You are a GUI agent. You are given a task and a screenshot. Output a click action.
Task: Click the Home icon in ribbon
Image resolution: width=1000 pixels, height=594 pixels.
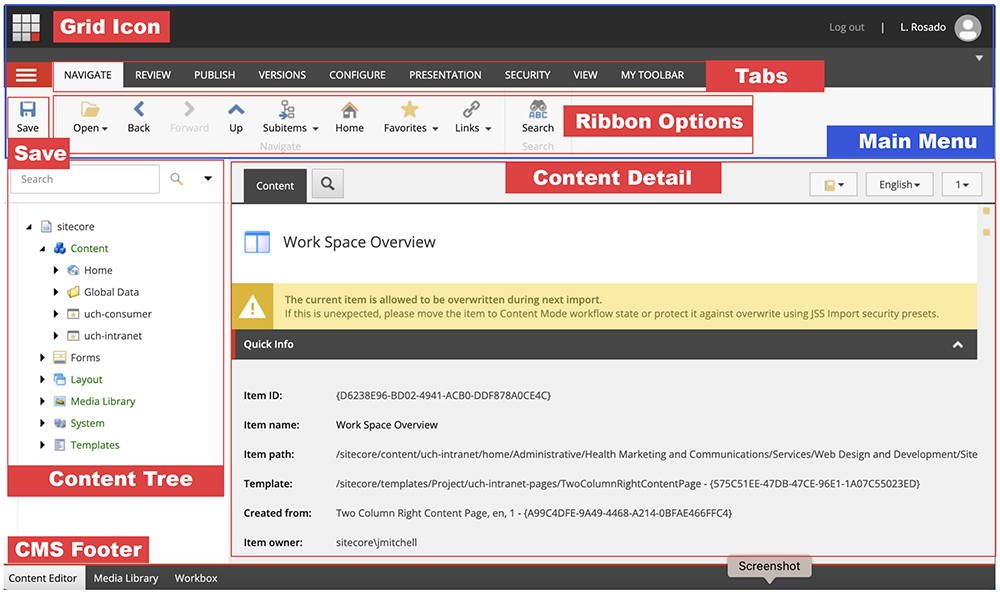[x=349, y=110]
